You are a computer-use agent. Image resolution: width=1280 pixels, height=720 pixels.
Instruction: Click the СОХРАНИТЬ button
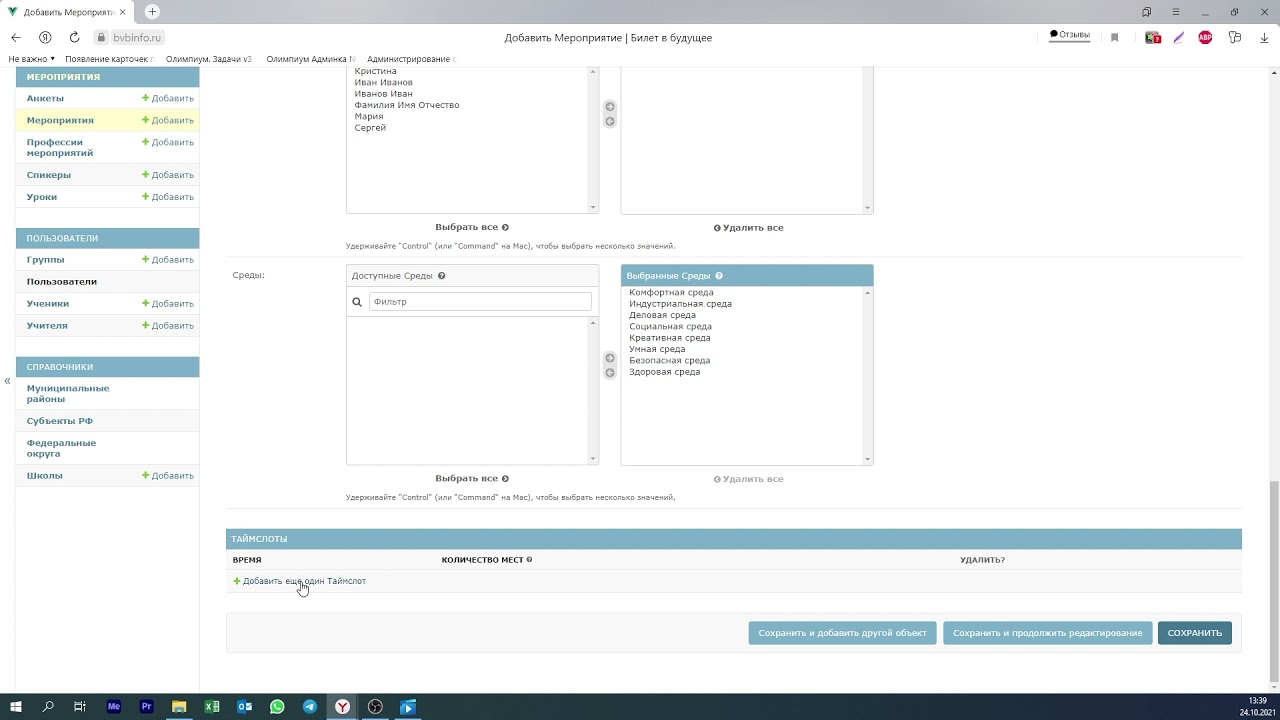click(x=1195, y=633)
